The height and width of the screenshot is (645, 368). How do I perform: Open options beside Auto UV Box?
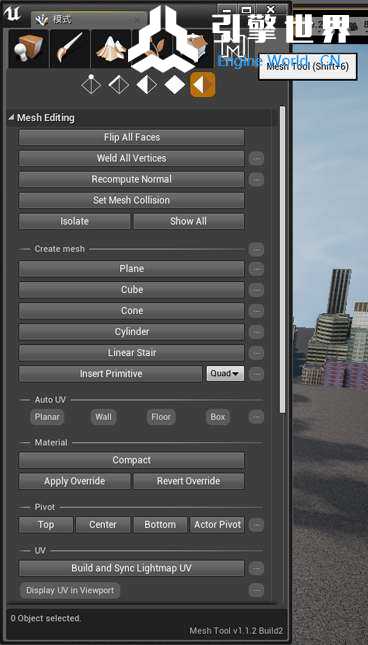(x=256, y=417)
